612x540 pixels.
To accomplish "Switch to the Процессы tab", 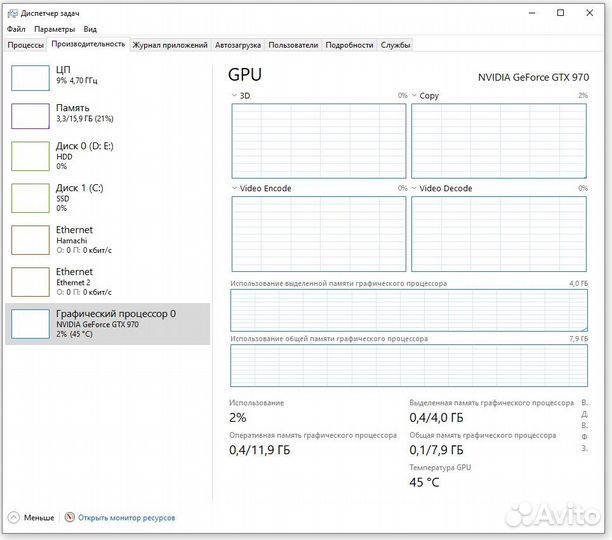I will [x=26, y=45].
